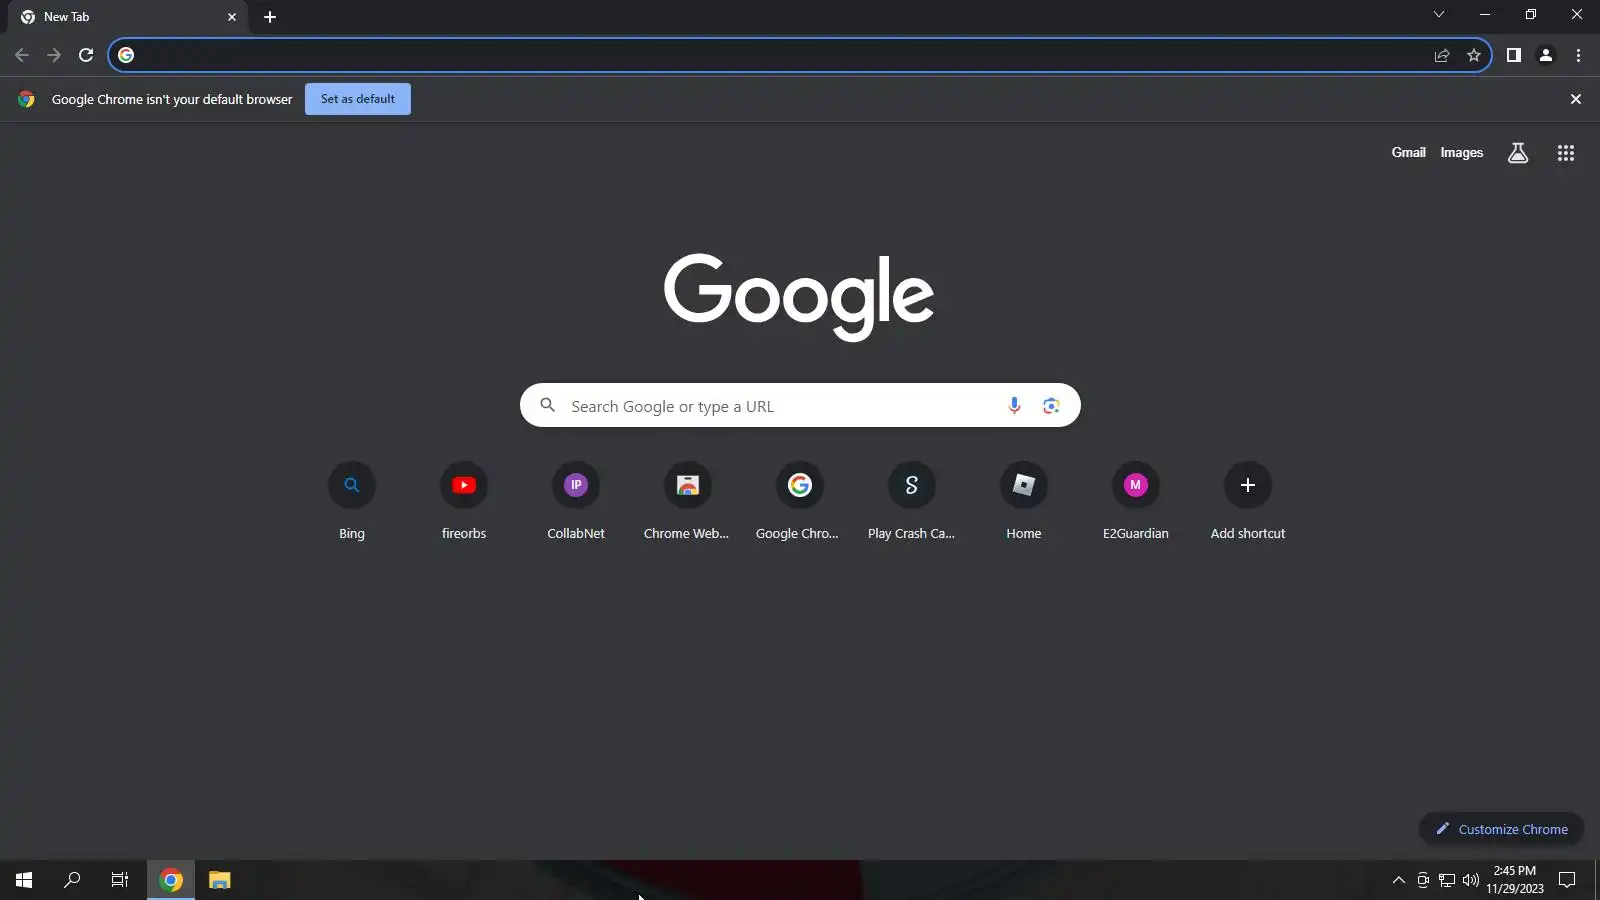The width and height of the screenshot is (1600, 900).
Task: Click the Google icon in address bar
Action: [x=126, y=55]
